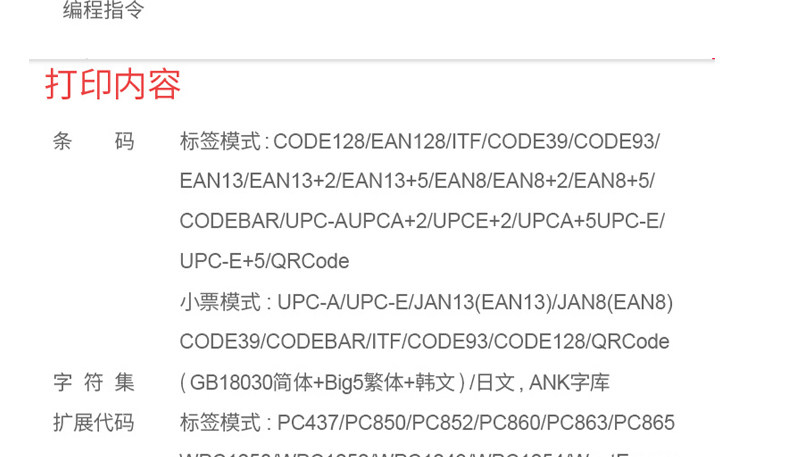The image size is (790, 457).
Task: Click the CODEBAR/UPC-AUPCA+2 text line
Action: (422, 221)
